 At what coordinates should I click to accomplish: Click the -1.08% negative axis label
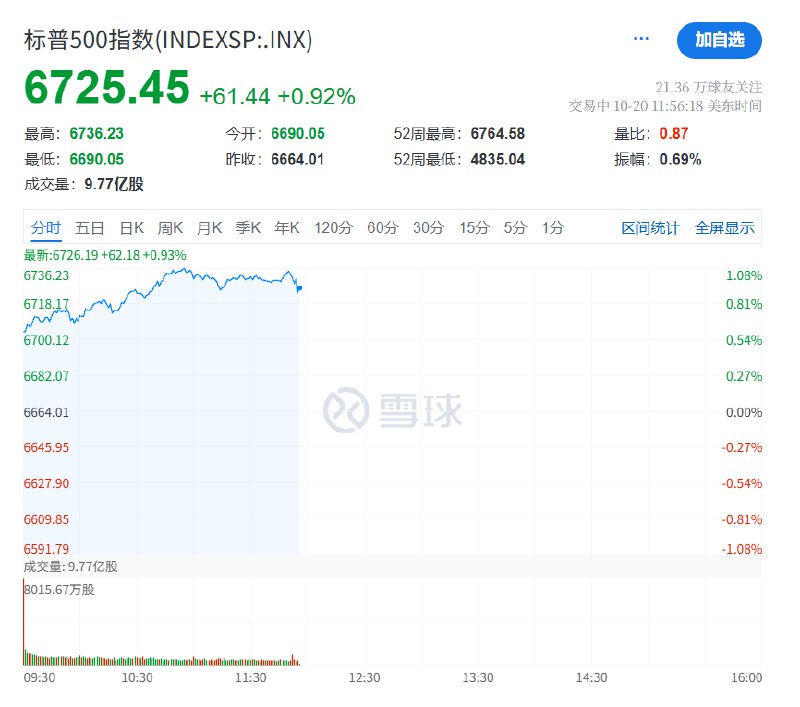point(741,549)
